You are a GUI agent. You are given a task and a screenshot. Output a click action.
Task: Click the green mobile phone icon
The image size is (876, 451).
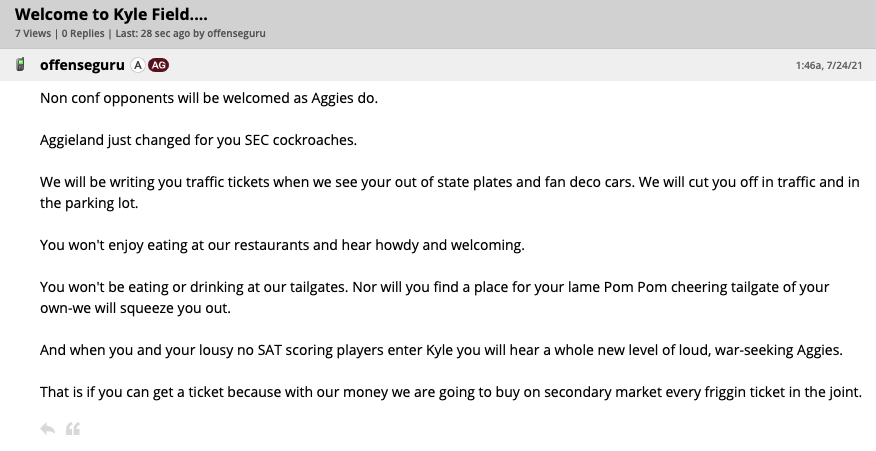pos(20,65)
